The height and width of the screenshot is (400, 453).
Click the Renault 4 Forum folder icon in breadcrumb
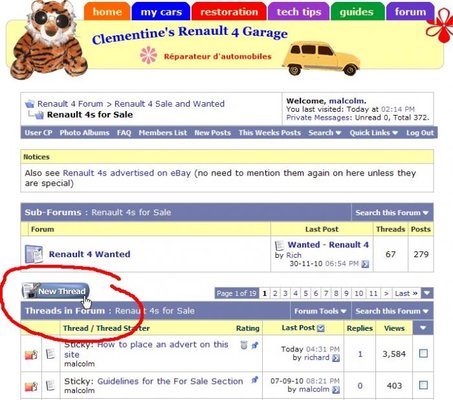pyautogui.click(x=30, y=104)
